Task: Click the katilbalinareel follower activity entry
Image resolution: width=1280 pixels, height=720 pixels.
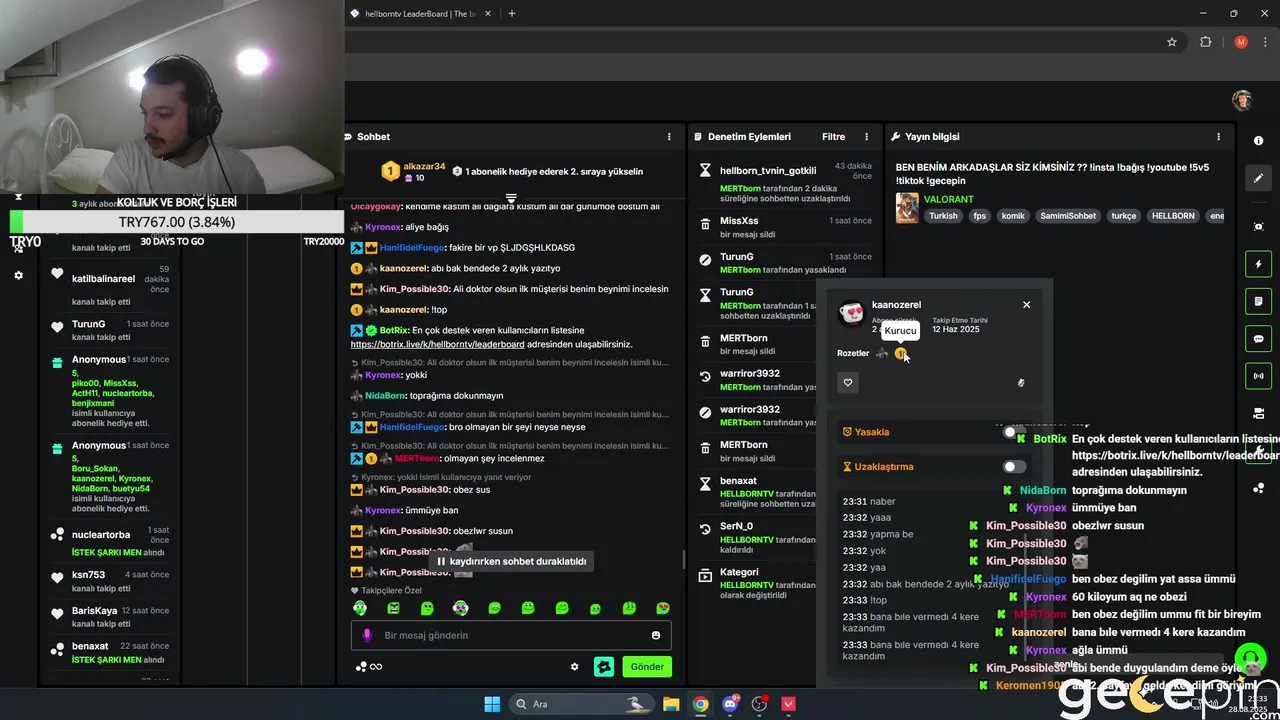Action: [x=113, y=284]
